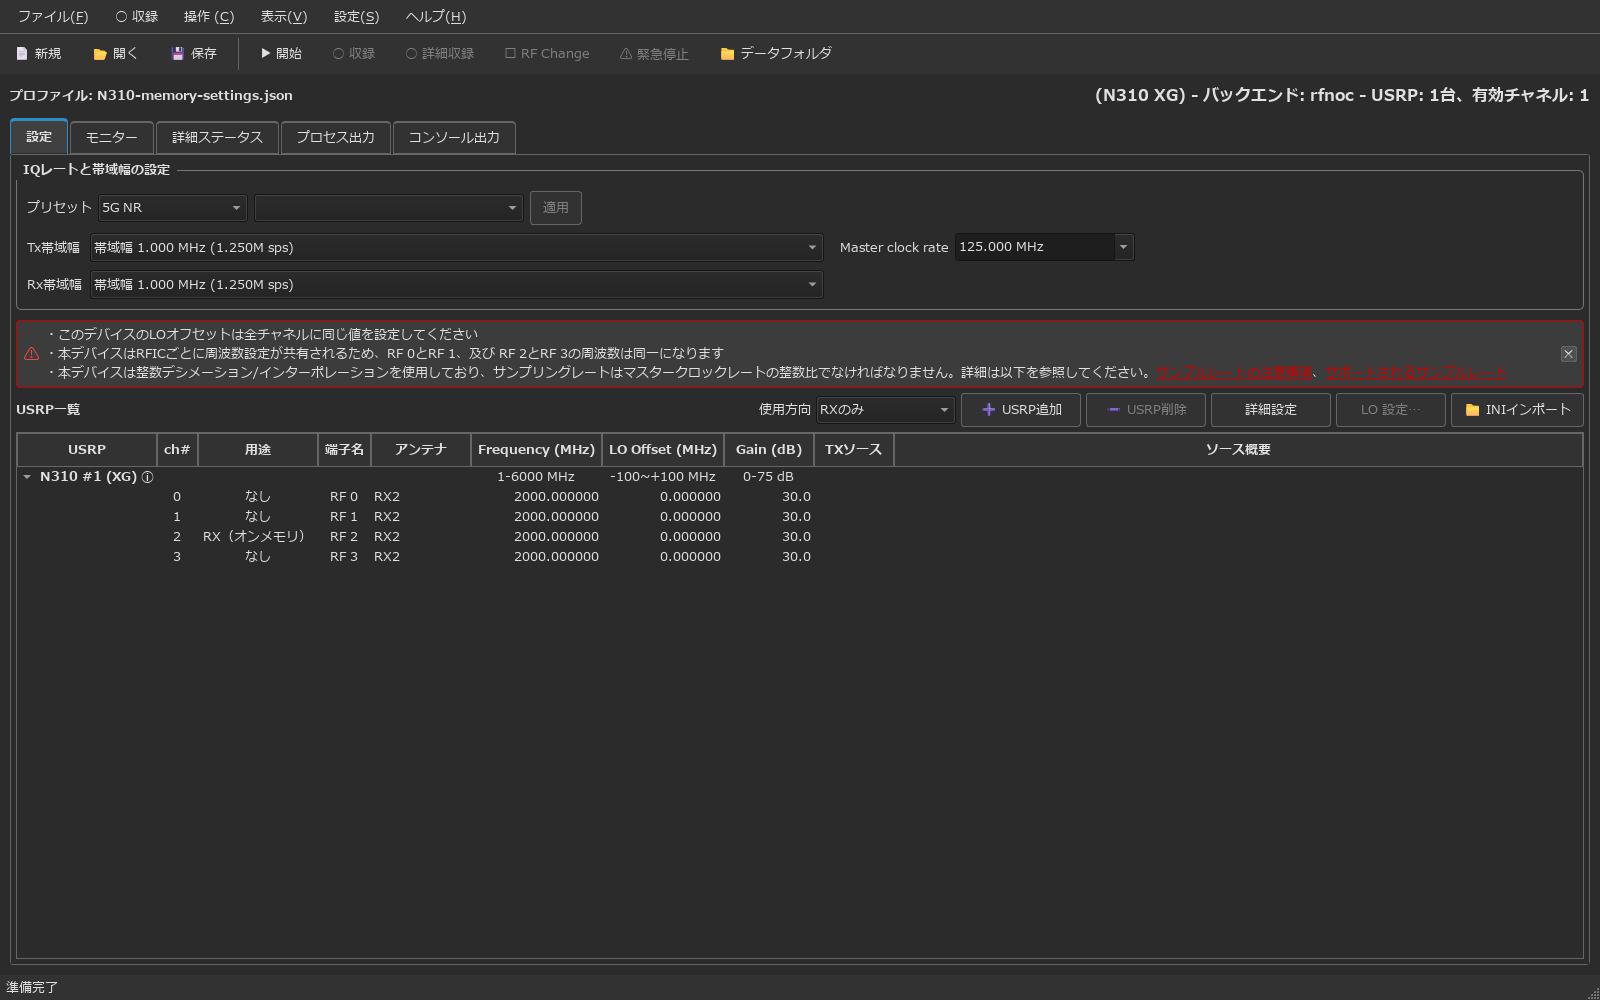
Task: Open the 設定(S) menu
Action: [357, 17]
